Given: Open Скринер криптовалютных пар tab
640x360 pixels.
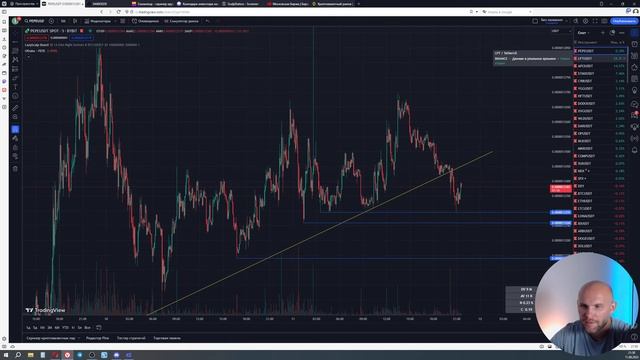Looking at the screenshot, I should pos(51,338).
